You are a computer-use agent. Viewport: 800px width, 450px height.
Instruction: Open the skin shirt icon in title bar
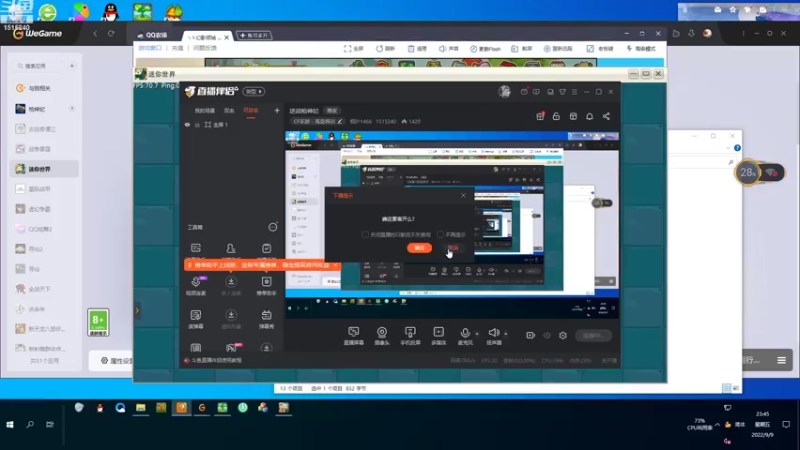click(562, 92)
